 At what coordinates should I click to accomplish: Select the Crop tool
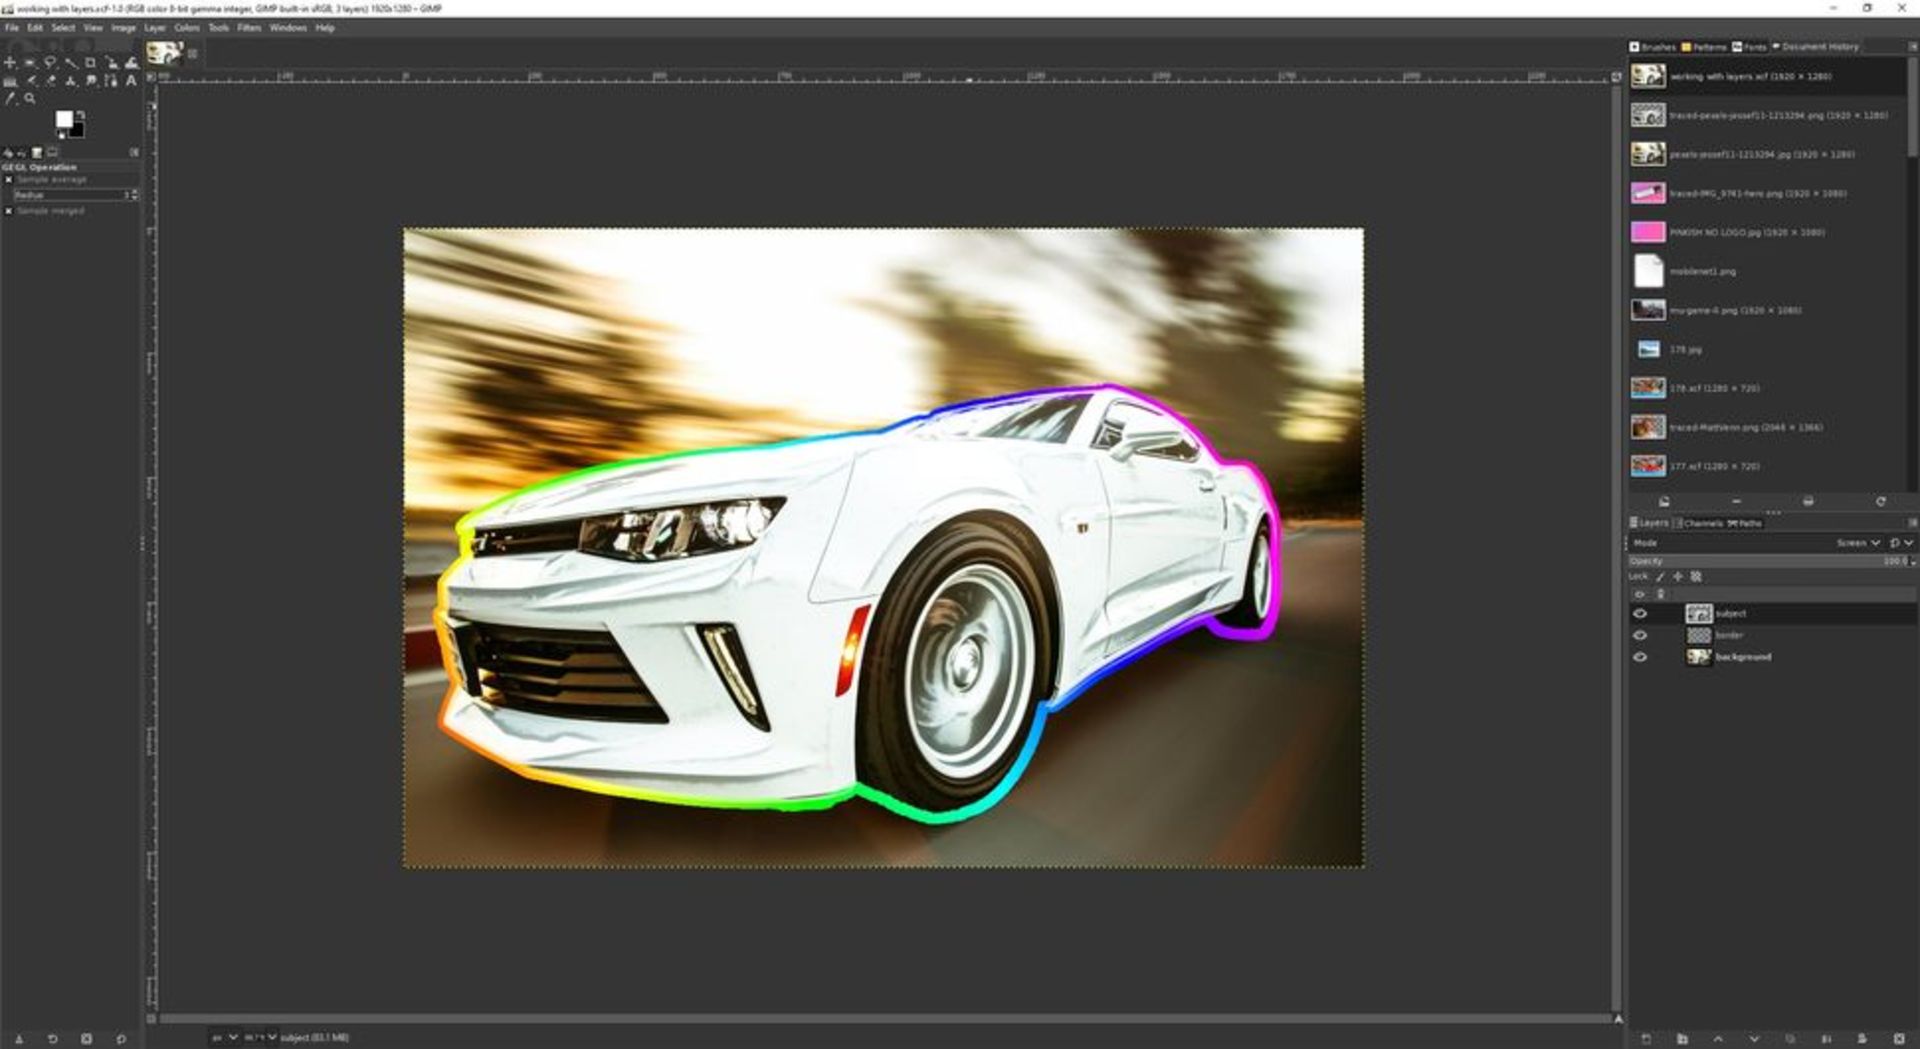(90, 63)
